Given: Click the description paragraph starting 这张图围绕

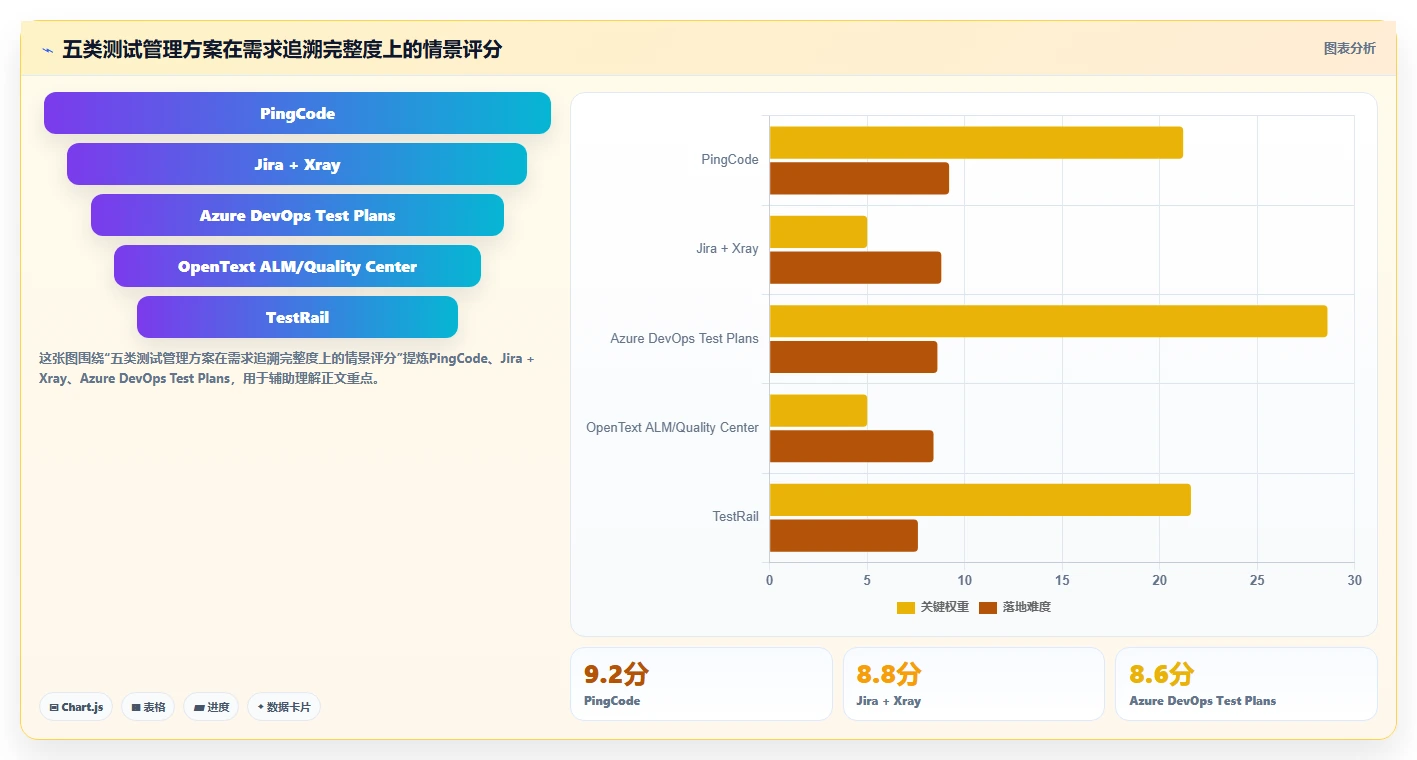Looking at the screenshot, I should [287, 368].
